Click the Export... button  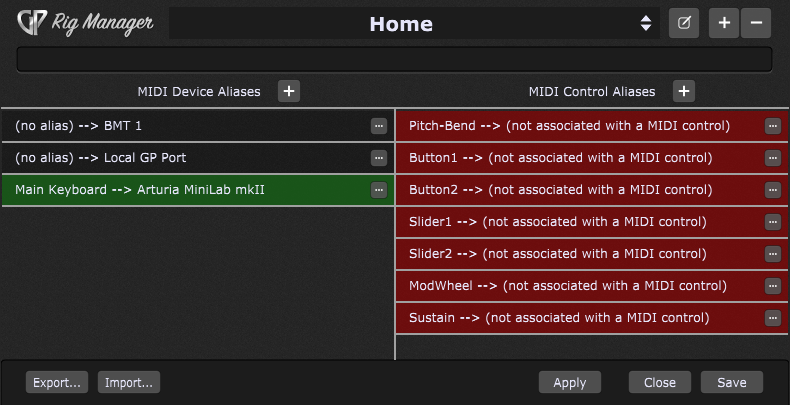(57, 382)
